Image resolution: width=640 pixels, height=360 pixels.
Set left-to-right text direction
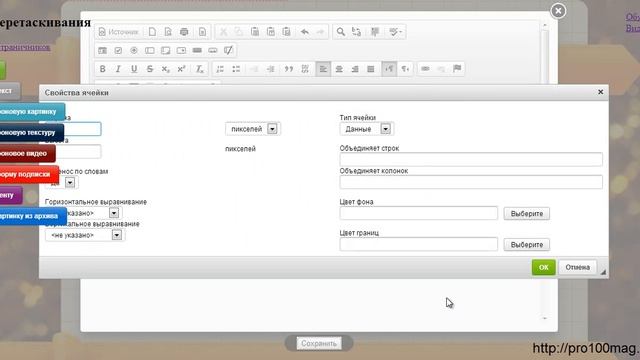click(389, 69)
